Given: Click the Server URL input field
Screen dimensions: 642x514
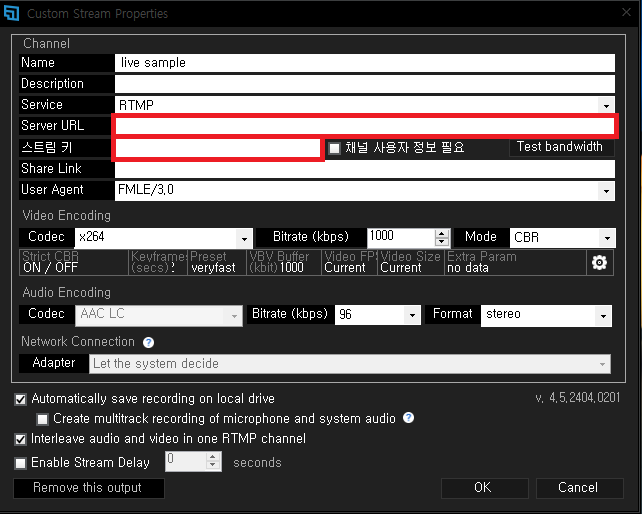Looking at the screenshot, I should tap(365, 126).
